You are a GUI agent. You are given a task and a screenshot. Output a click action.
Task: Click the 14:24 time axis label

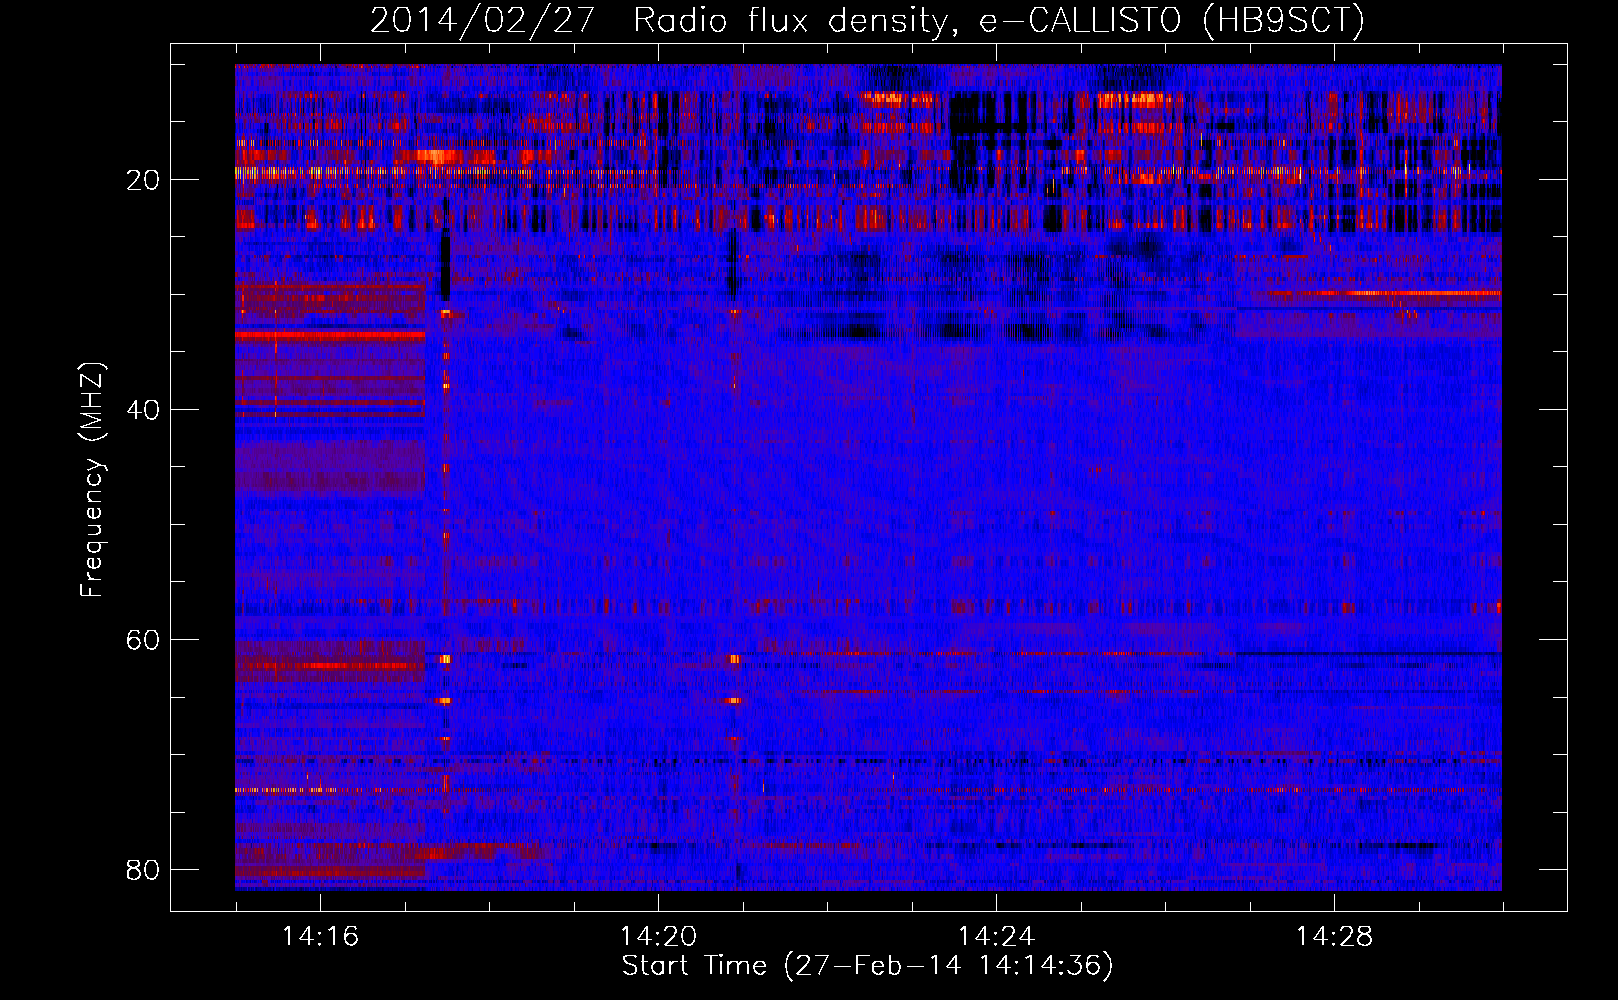[996, 937]
